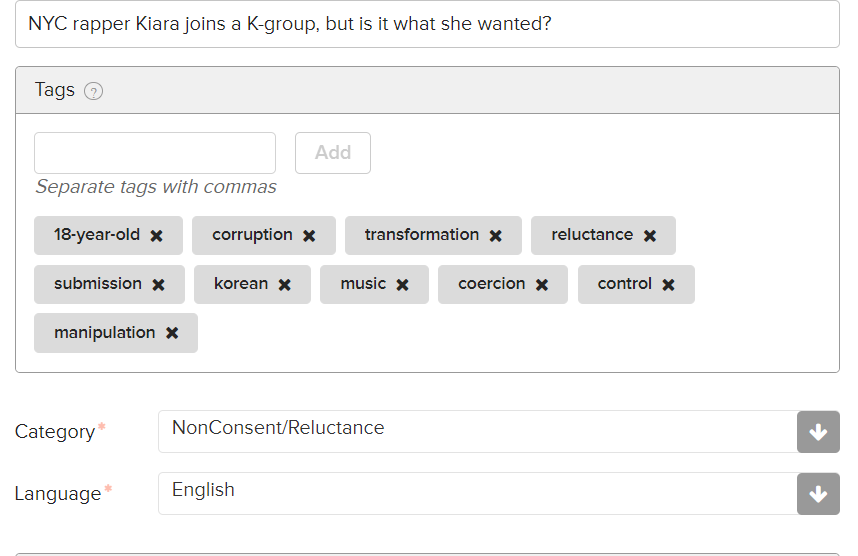Click the control tag label
This screenshot has height=556, width=858.
pyautogui.click(x=625, y=283)
